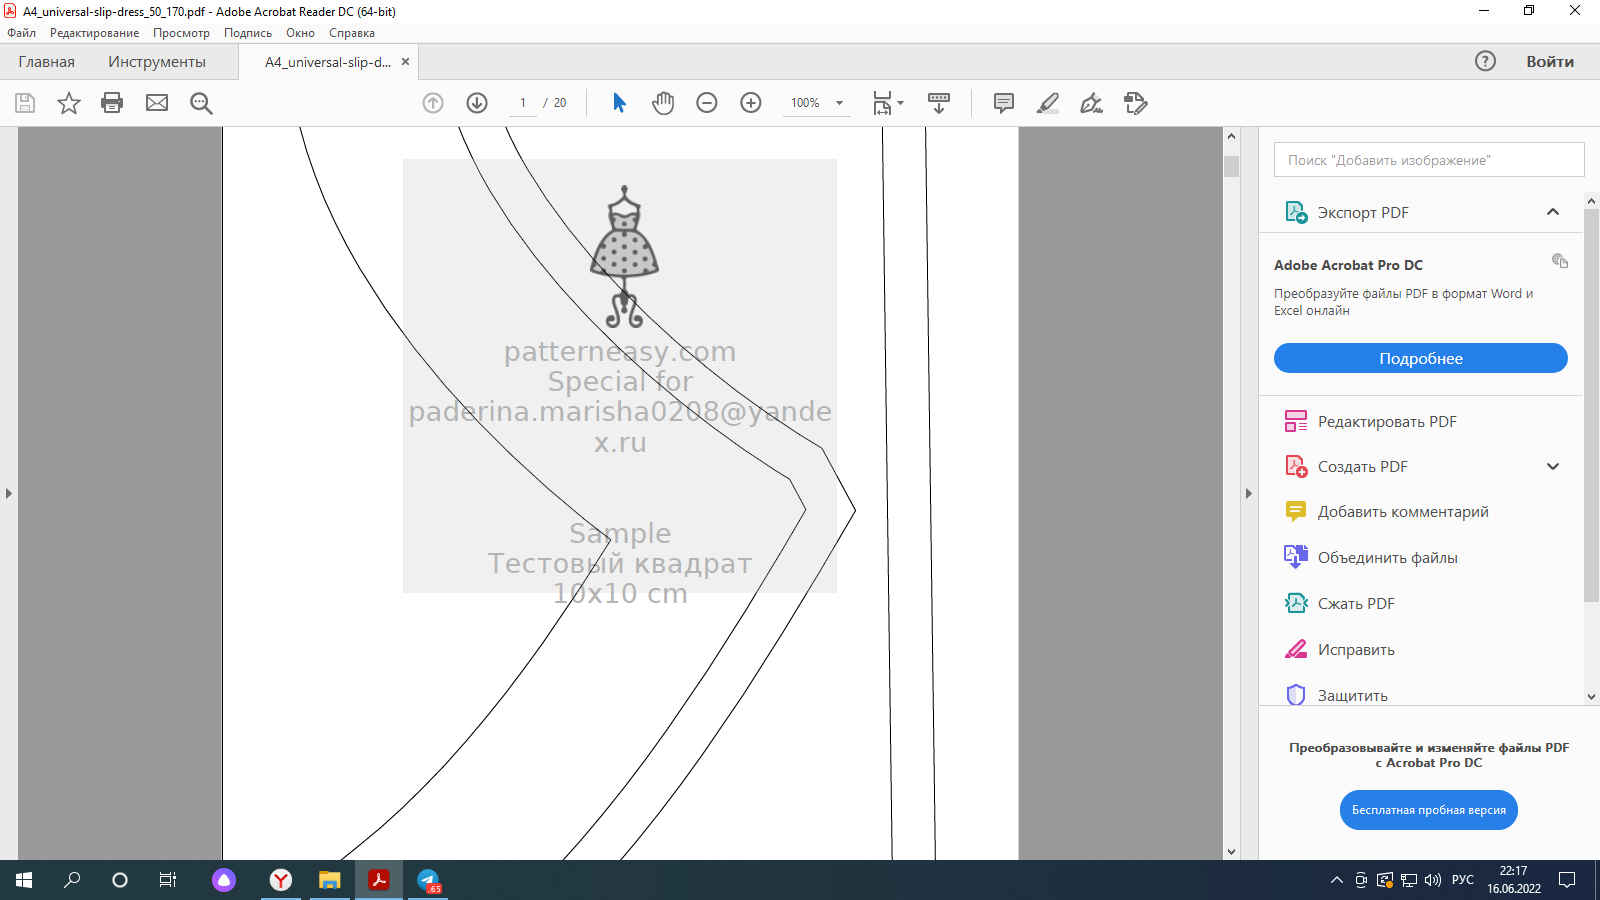The height and width of the screenshot is (900, 1600).
Task: Select the Hand pan tool
Action: pos(663,103)
